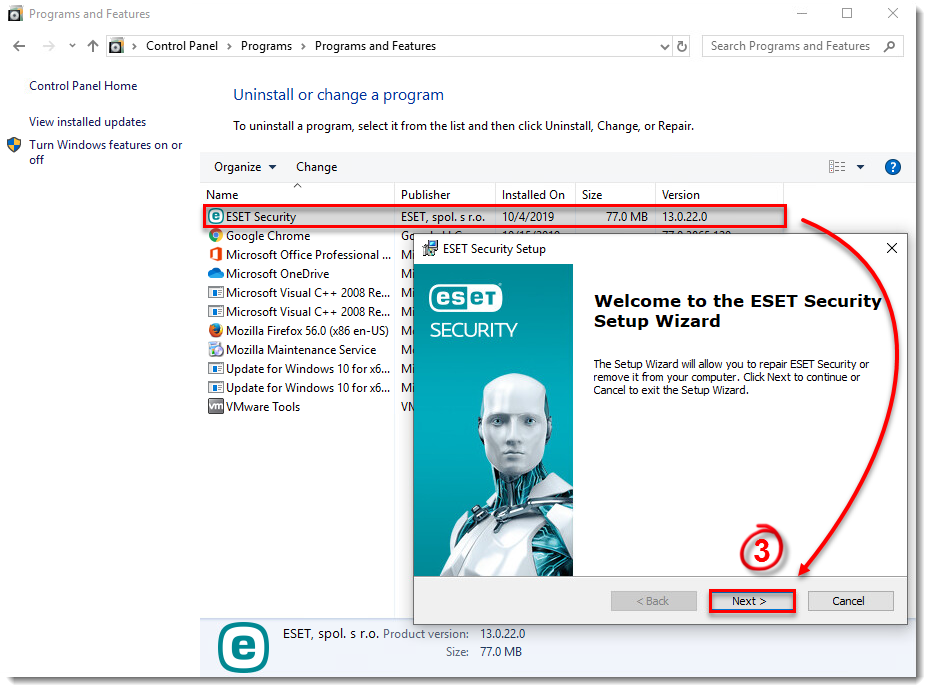The width and height of the screenshot is (925, 686).
Task: Click Next in the ESET Setup wizard
Action: (751, 601)
